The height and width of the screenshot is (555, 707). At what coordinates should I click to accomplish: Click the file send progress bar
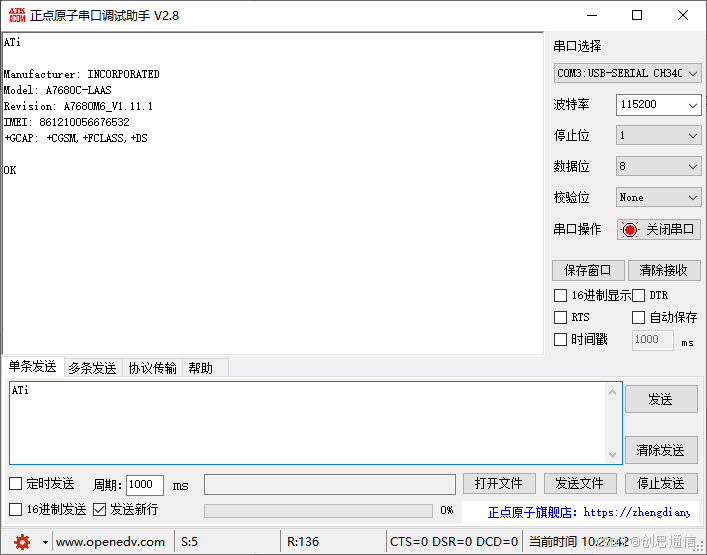pyautogui.click(x=318, y=510)
